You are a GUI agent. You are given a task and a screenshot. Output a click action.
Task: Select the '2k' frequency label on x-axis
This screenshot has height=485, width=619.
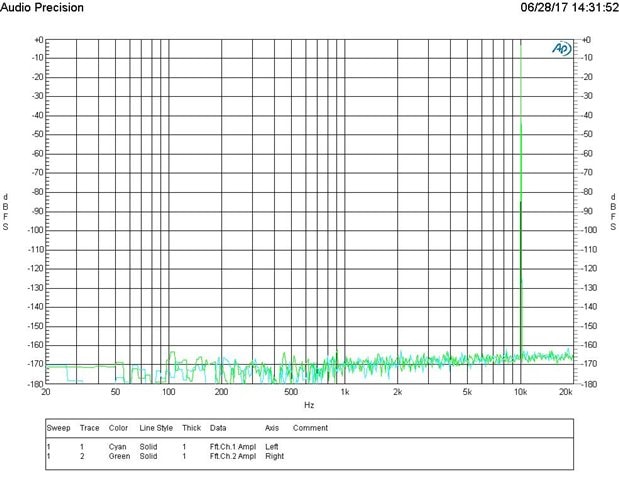click(x=398, y=392)
